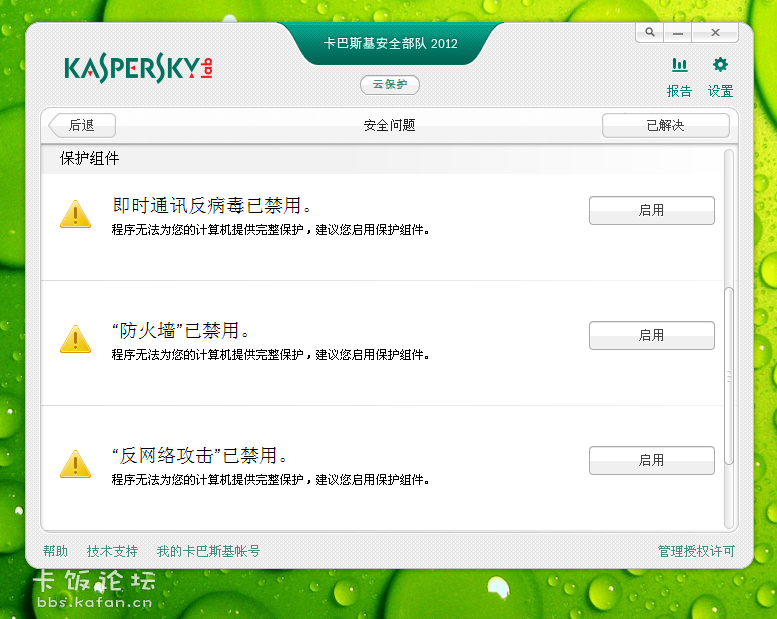Close the Kaspersky window
The image size is (777, 619).
[x=715, y=32]
